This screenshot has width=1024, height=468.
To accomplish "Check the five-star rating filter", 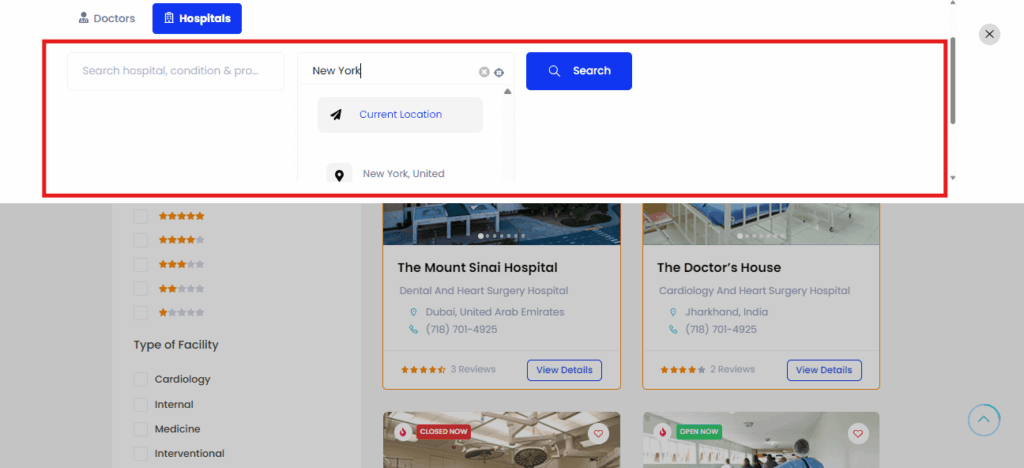I will [x=140, y=216].
